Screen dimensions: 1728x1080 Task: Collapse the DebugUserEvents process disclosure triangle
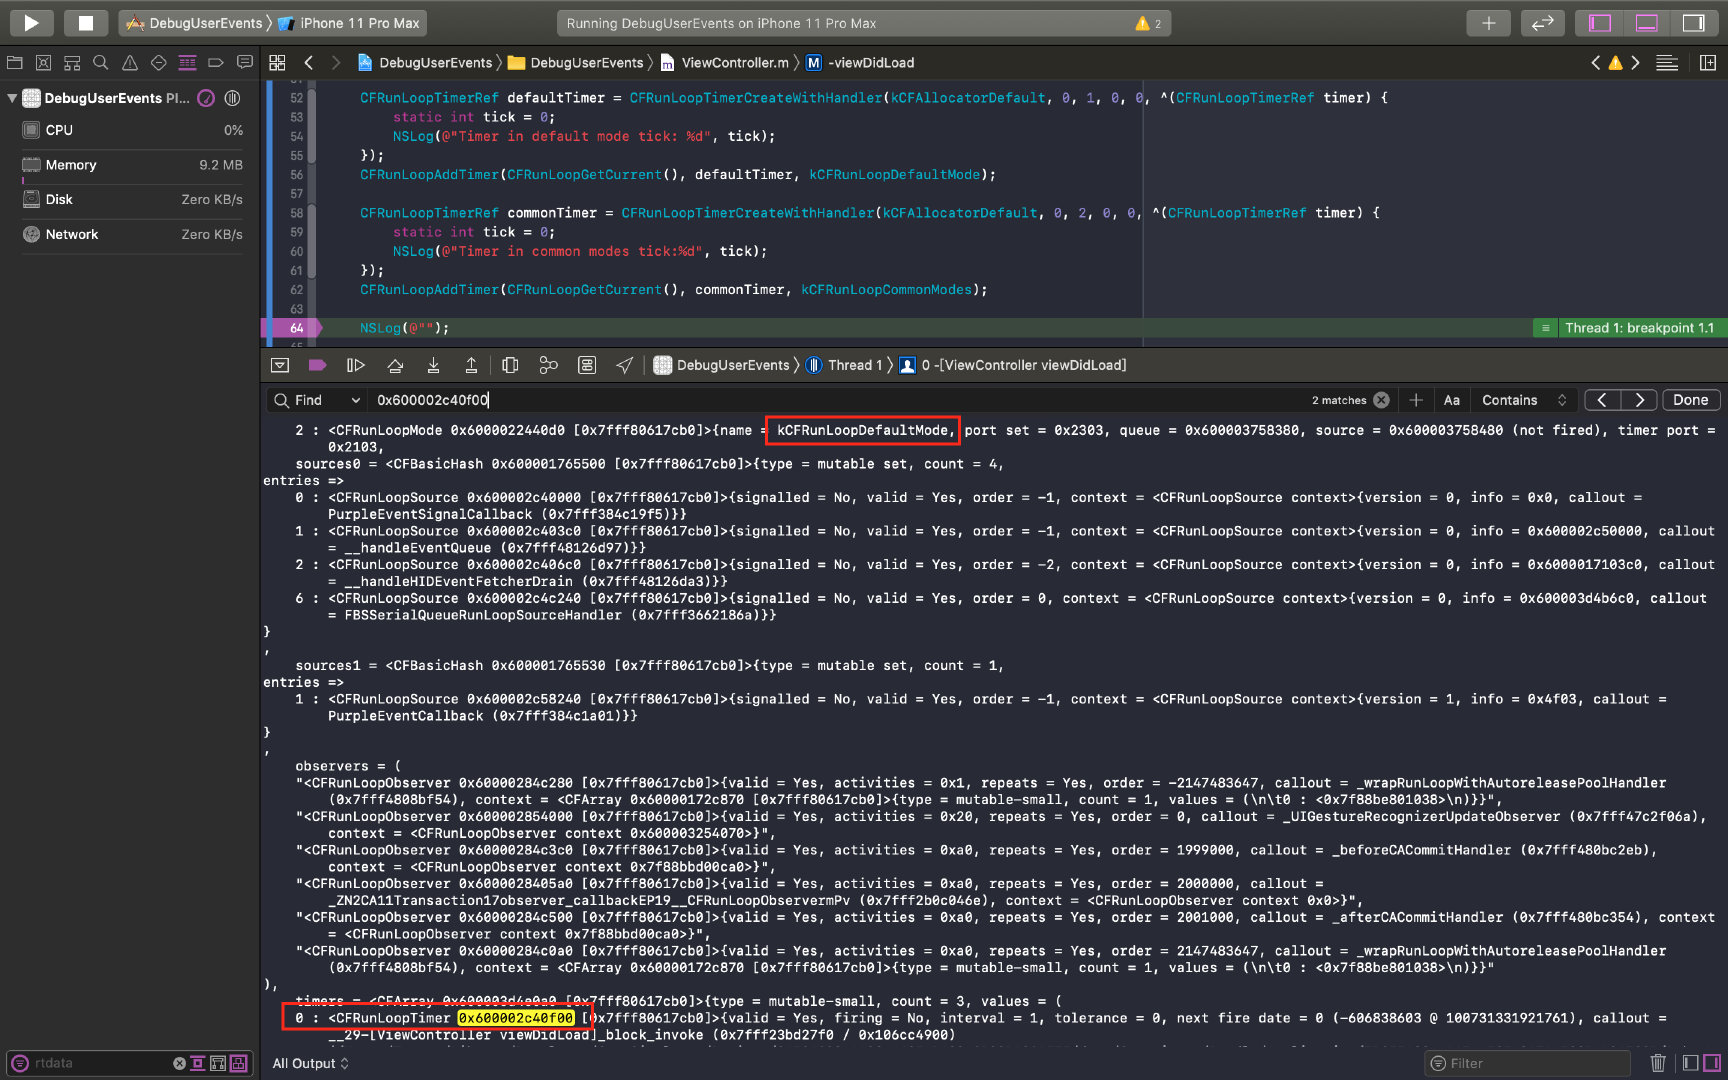coord(12,98)
